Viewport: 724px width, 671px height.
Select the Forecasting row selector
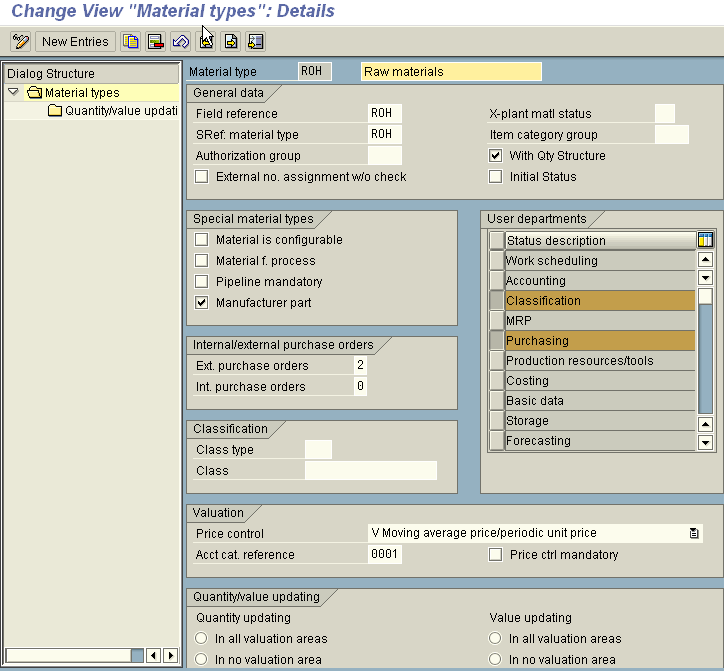(497, 440)
